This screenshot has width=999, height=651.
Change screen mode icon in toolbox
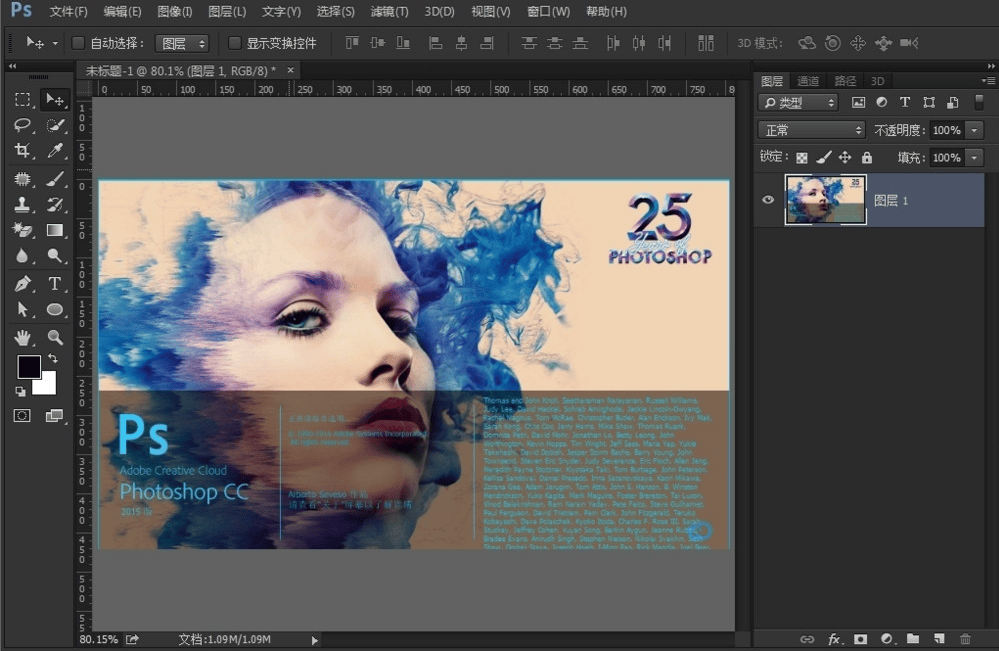[x=55, y=416]
